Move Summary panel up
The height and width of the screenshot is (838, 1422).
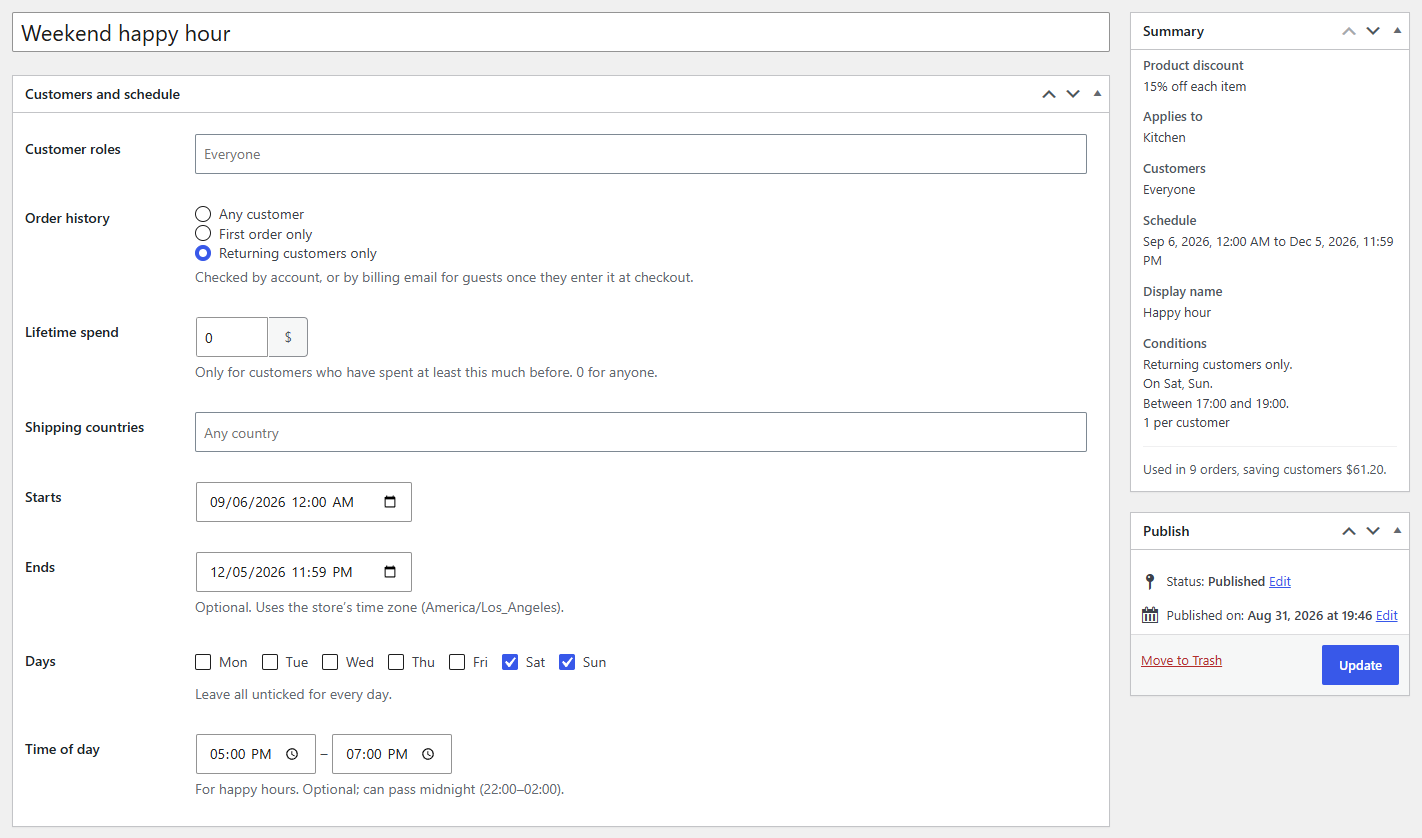[x=1349, y=31]
